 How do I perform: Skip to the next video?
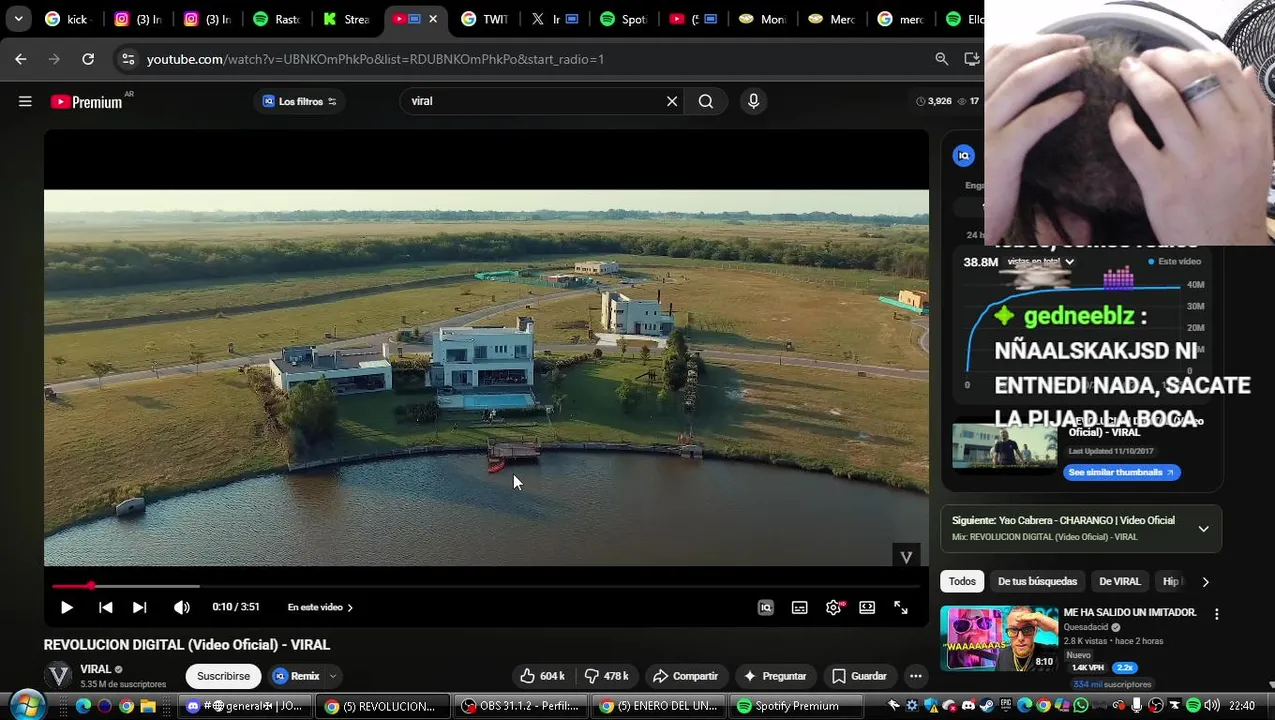[x=140, y=607]
